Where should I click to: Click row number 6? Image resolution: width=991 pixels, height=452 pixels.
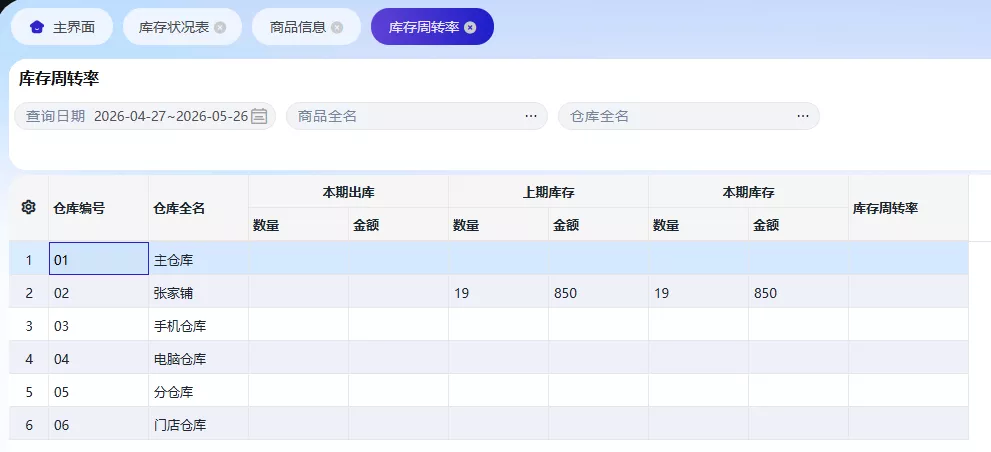[x=28, y=424]
